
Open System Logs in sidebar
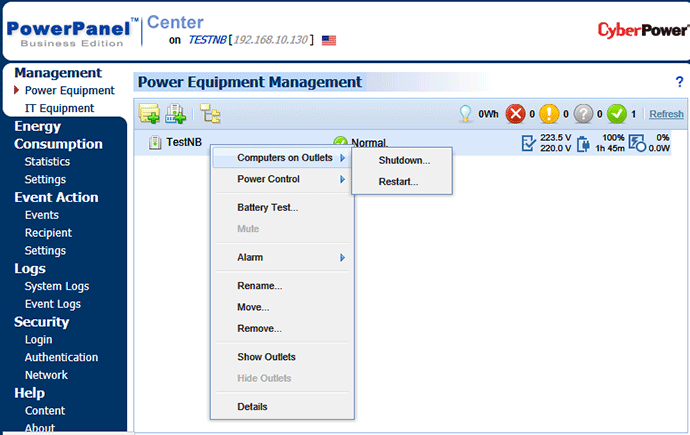point(57,286)
